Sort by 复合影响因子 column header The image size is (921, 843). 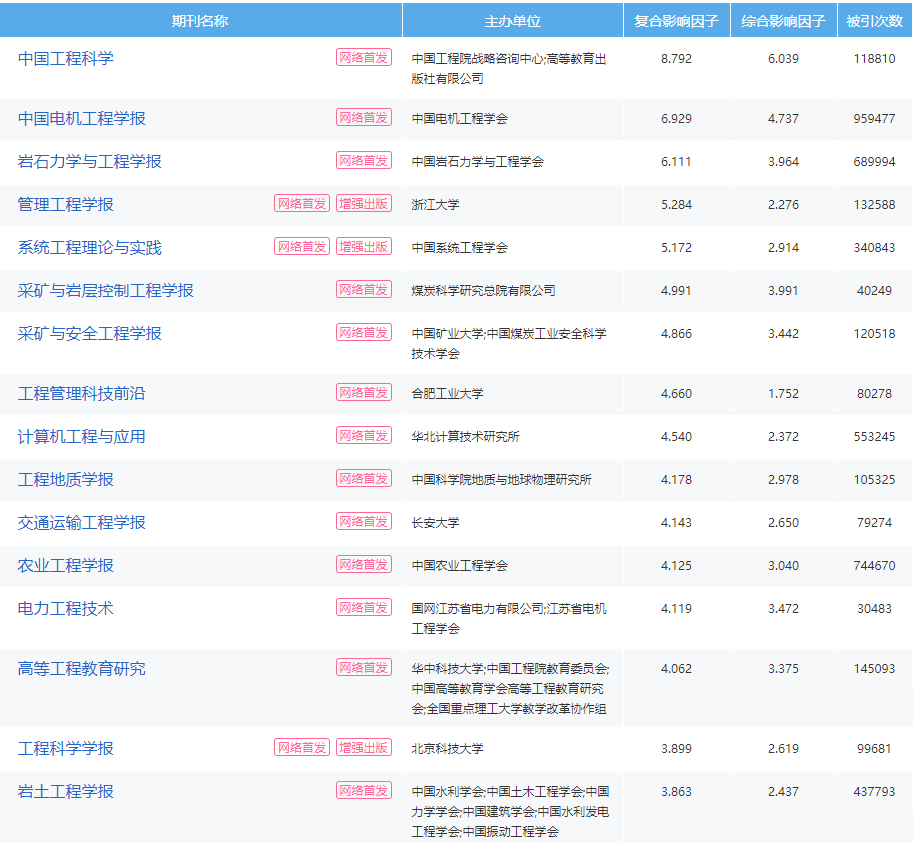(x=677, y=21)
